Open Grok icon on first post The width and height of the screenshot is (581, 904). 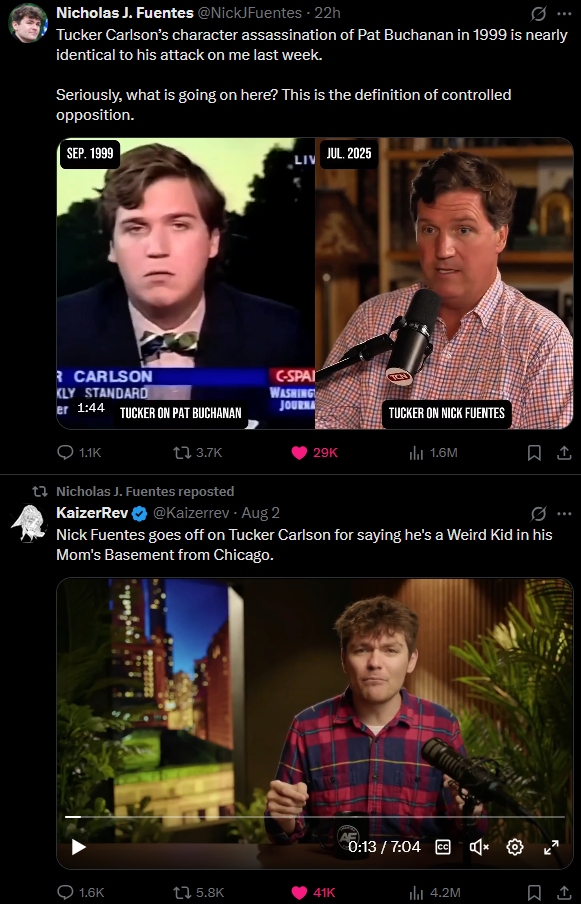click(x=538, y=13)
